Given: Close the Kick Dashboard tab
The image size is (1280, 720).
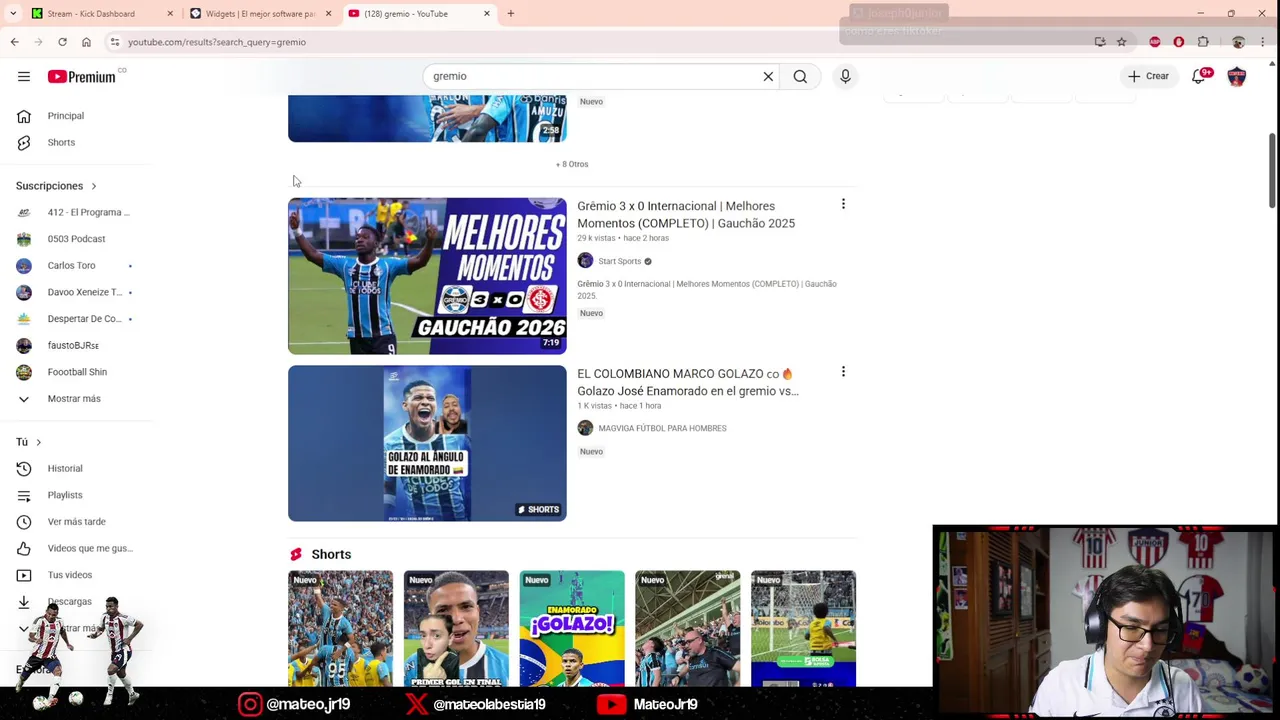Looking at the screenshot, I should [170, 14].
